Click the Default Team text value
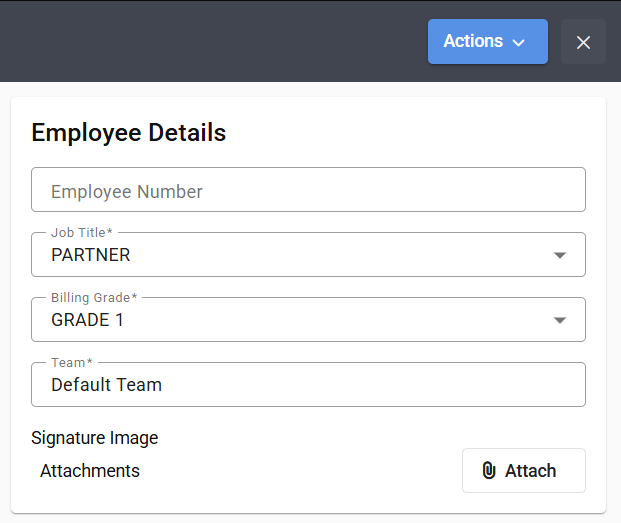The height and width of the screenshot is (523, 621). click(107, 385)
